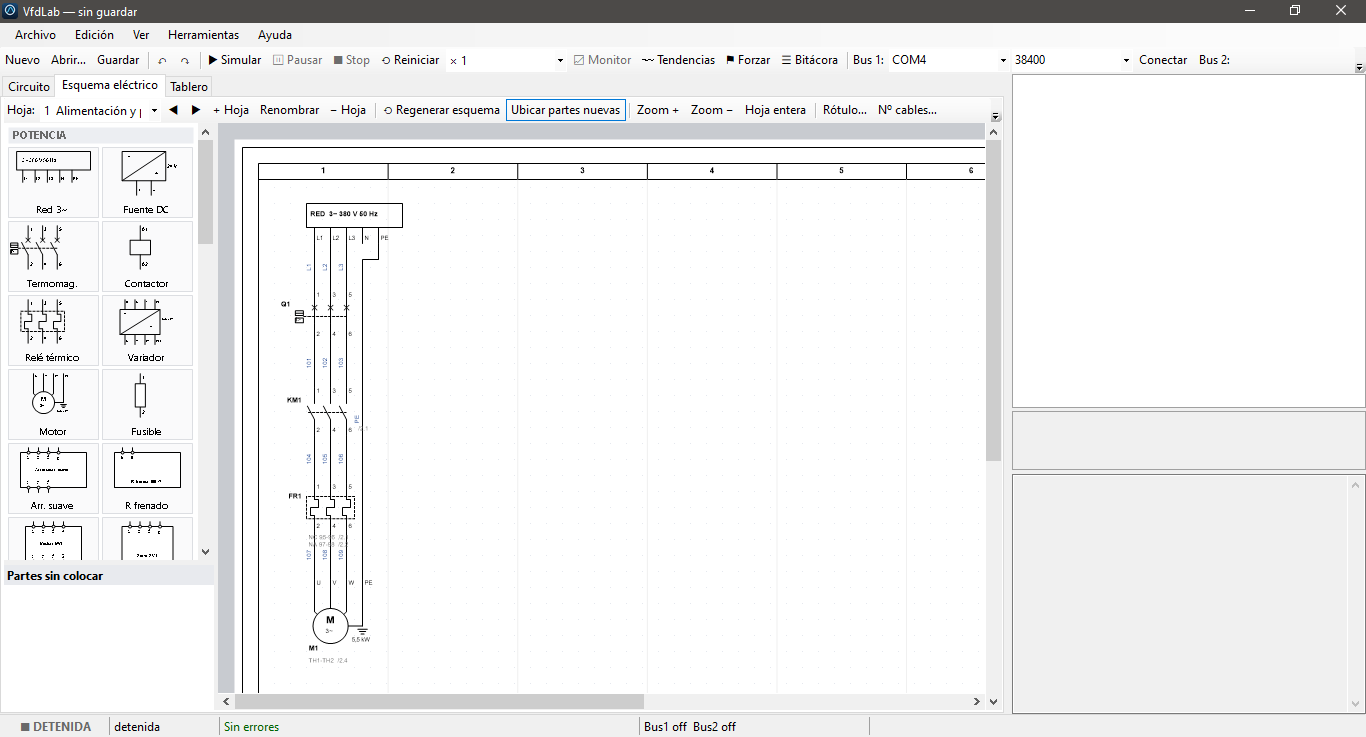Select the Relé térmico symbol
The image size is (1366, 737).
[54, 330]
